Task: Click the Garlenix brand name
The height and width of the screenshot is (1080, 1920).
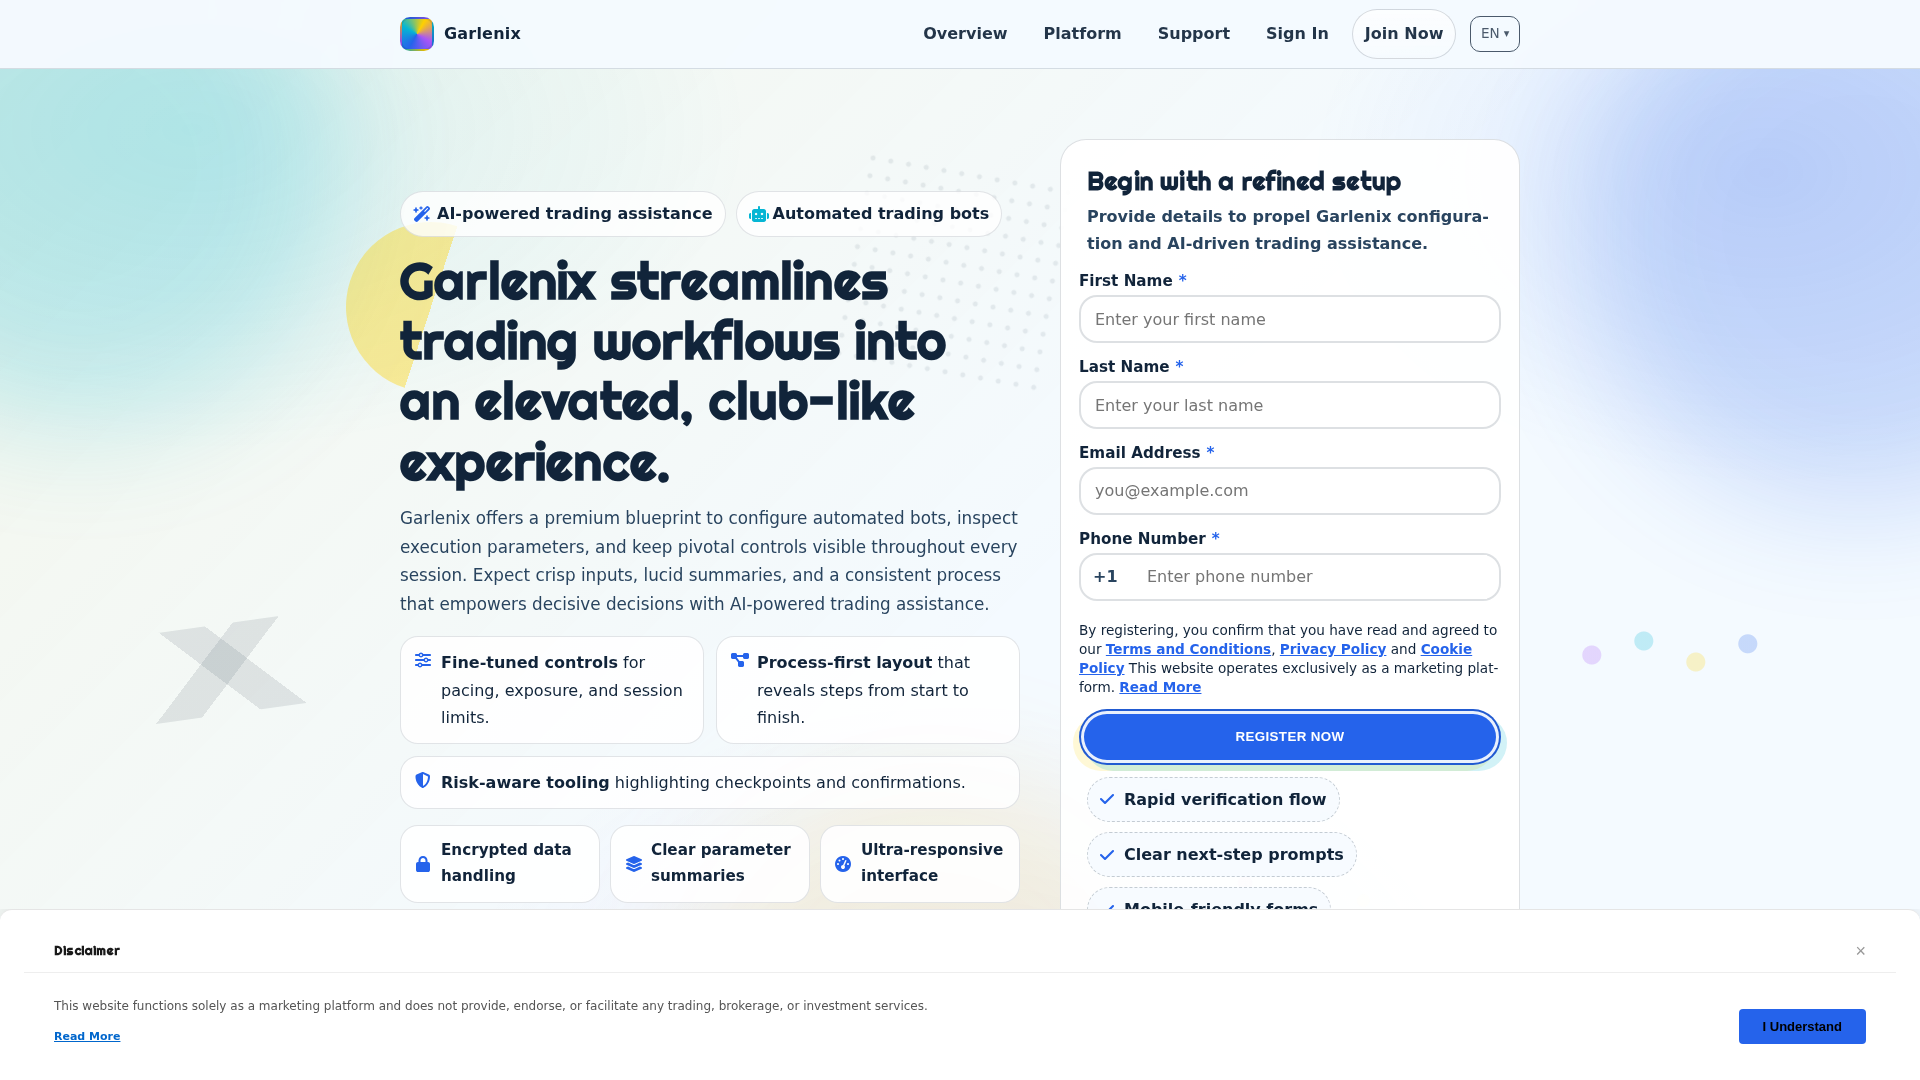Action: pos(482,34)
